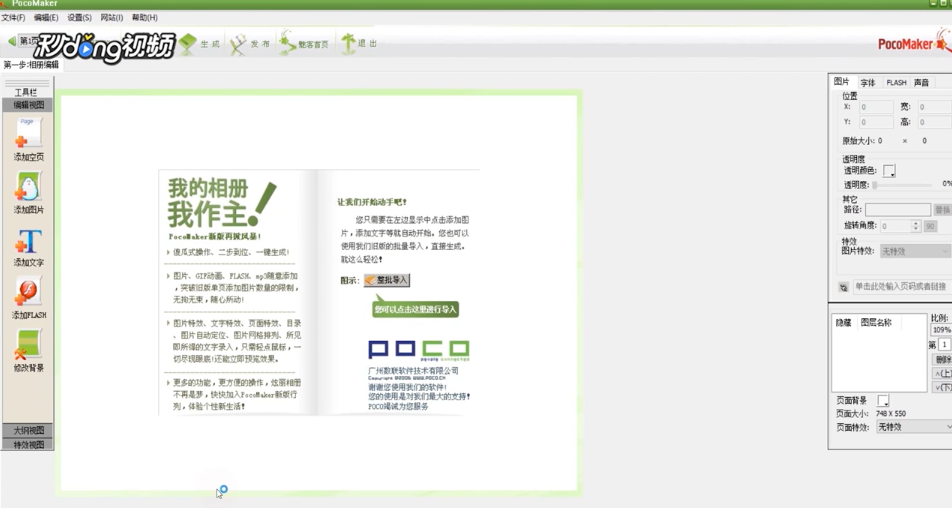
Task: Open the 页面背景 page background color swatch
Action: tap(883, 401)
